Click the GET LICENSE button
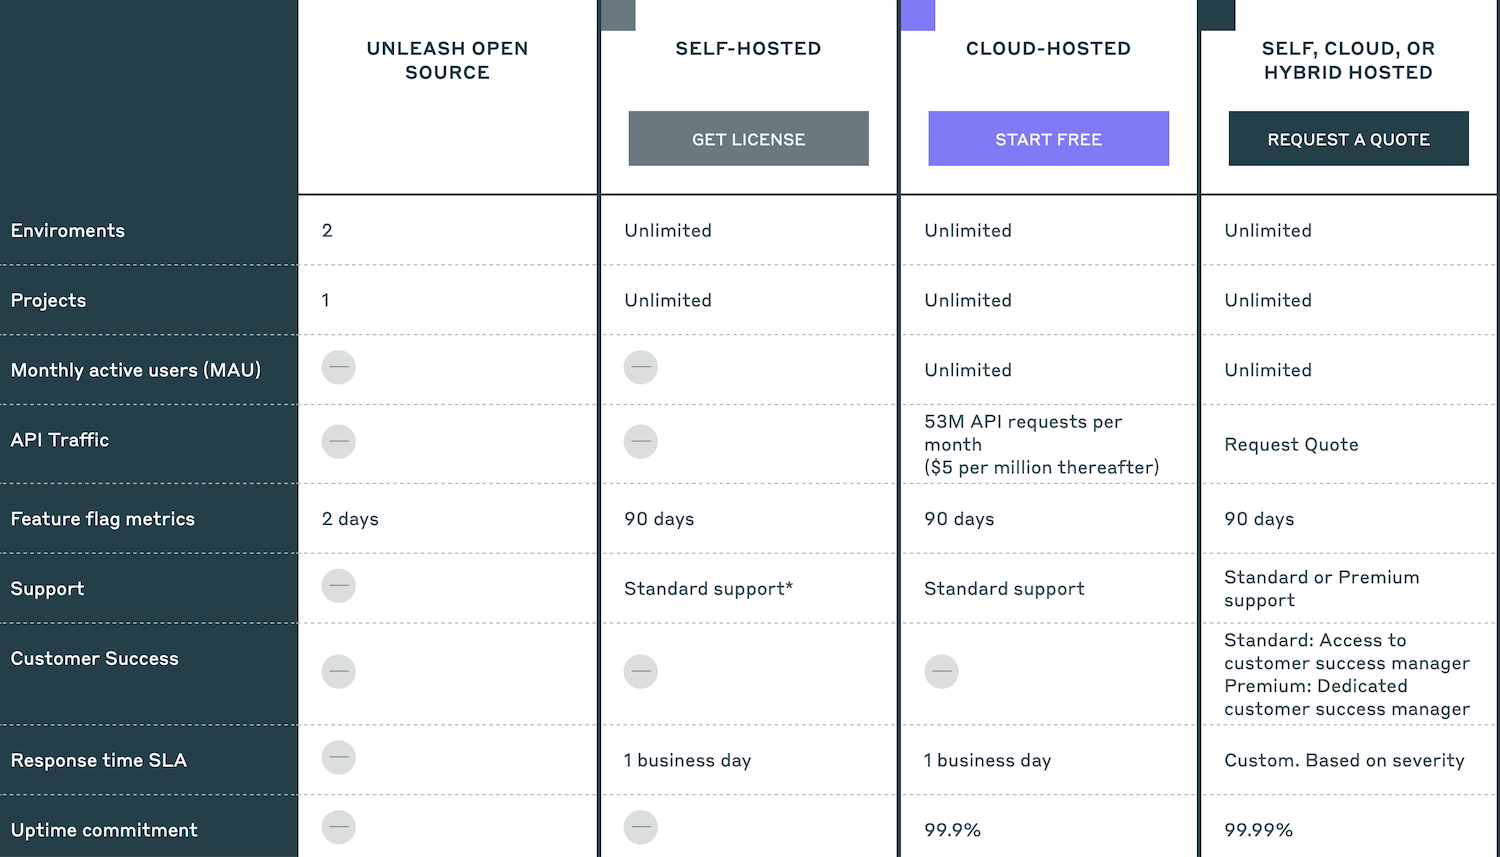Screen dimensions: 1500x857 point(748,139)
